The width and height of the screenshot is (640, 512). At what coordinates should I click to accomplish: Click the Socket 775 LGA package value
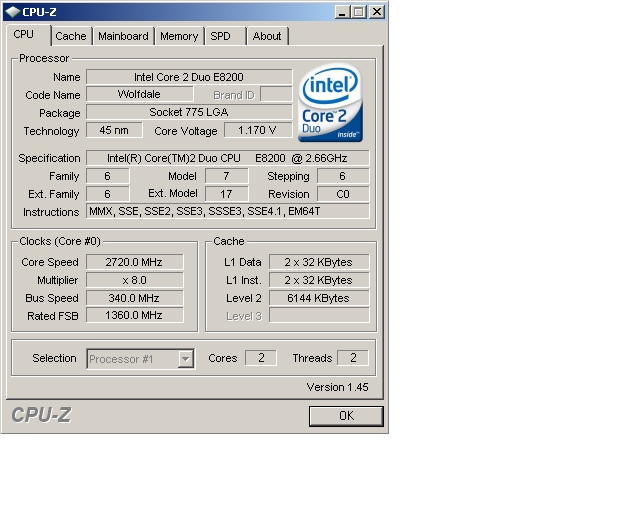coord(189,112)
